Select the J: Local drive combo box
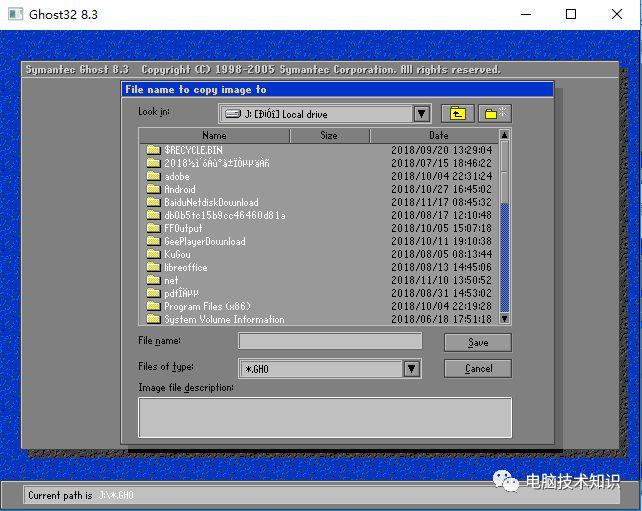 [x=325, y=114]
